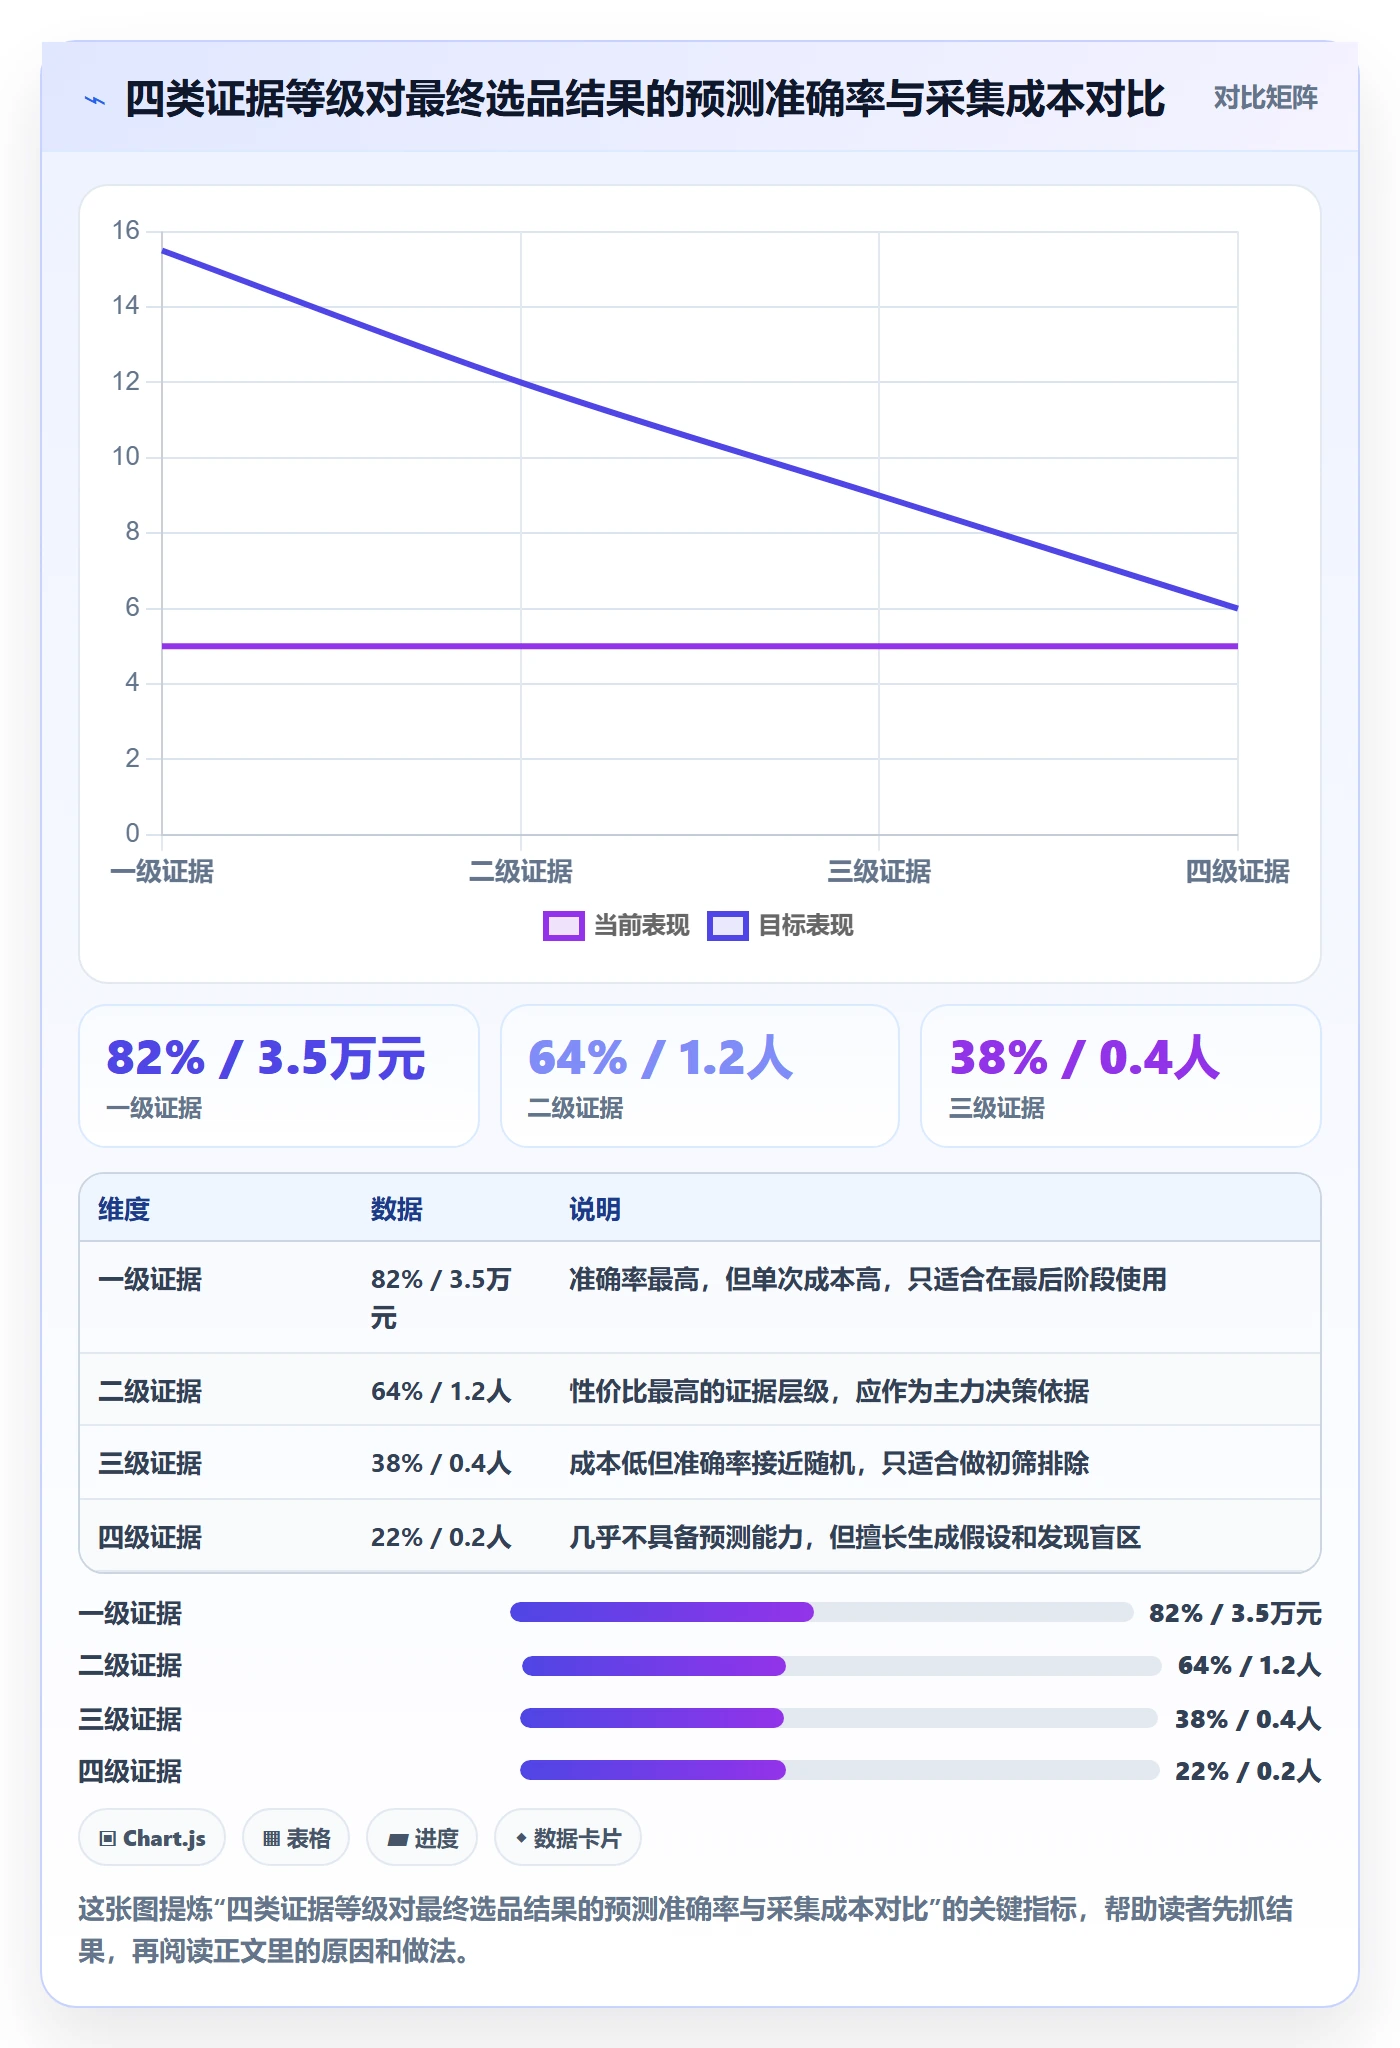The height and width of the screenshot is (2048, 1400).
Task: Click 一级证据 in the table's first row
Action: [x=150, y=1280]
